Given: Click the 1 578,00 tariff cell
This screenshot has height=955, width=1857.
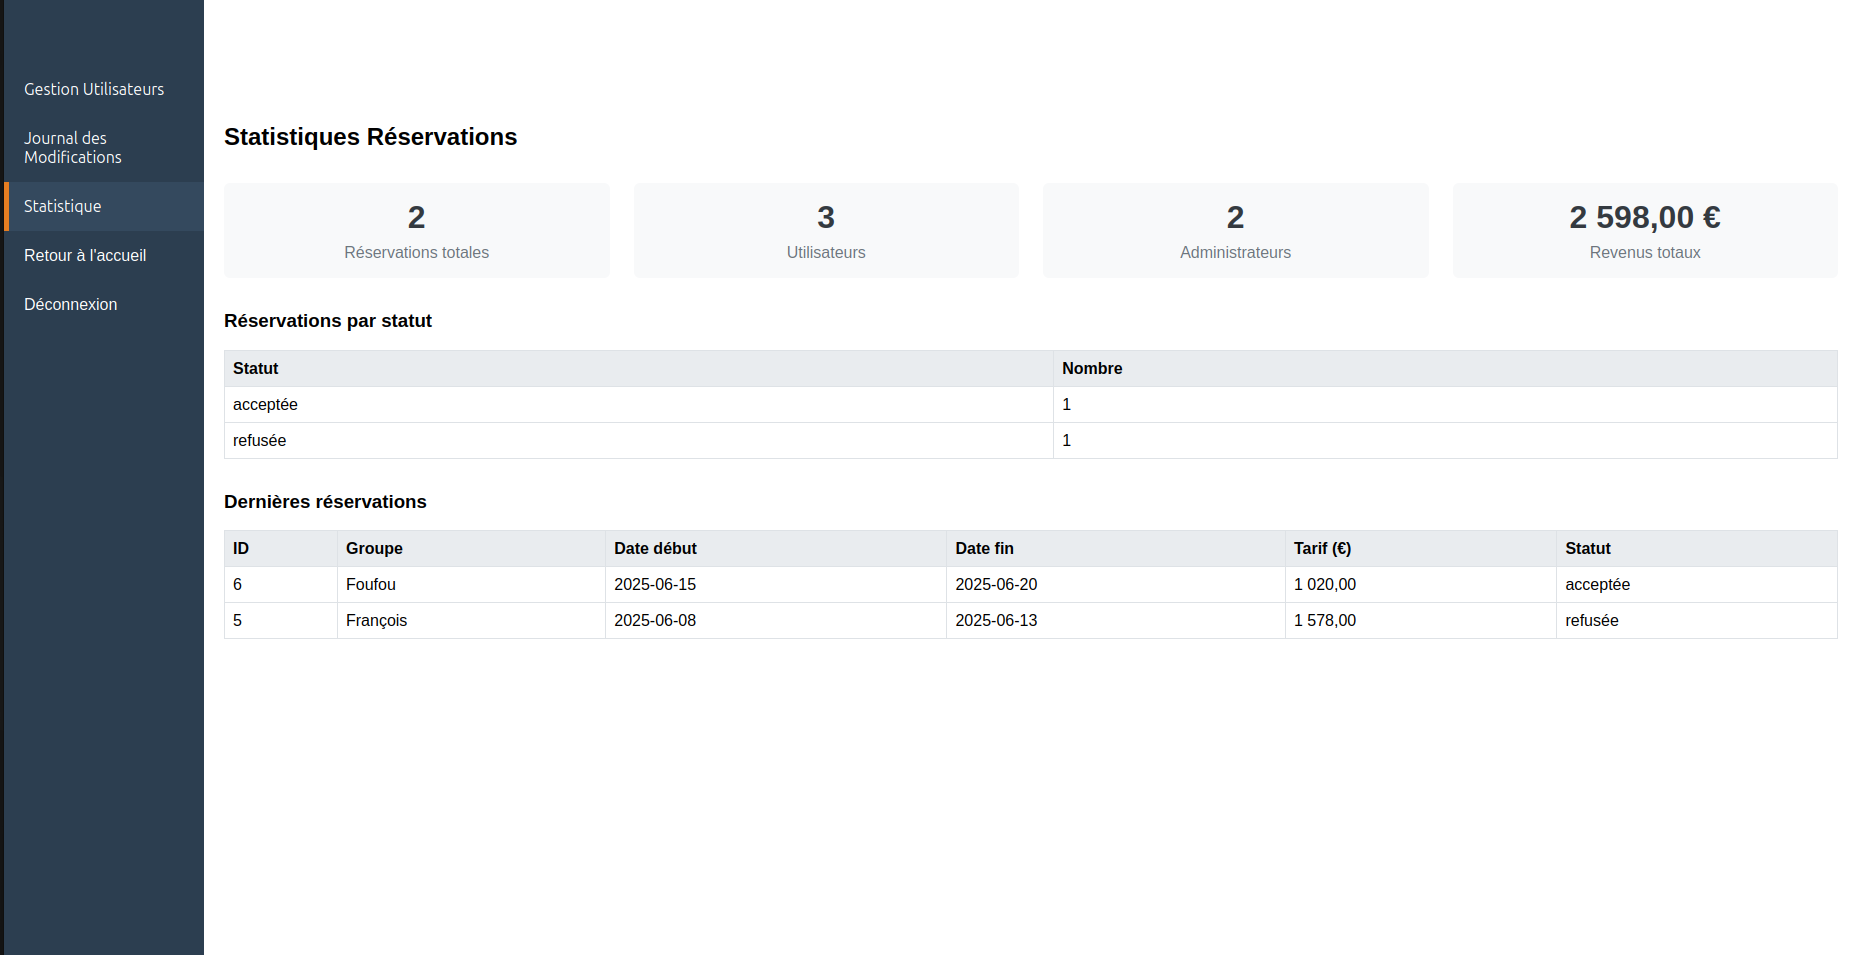Looking at the screenshot, I should [1325, 620].
